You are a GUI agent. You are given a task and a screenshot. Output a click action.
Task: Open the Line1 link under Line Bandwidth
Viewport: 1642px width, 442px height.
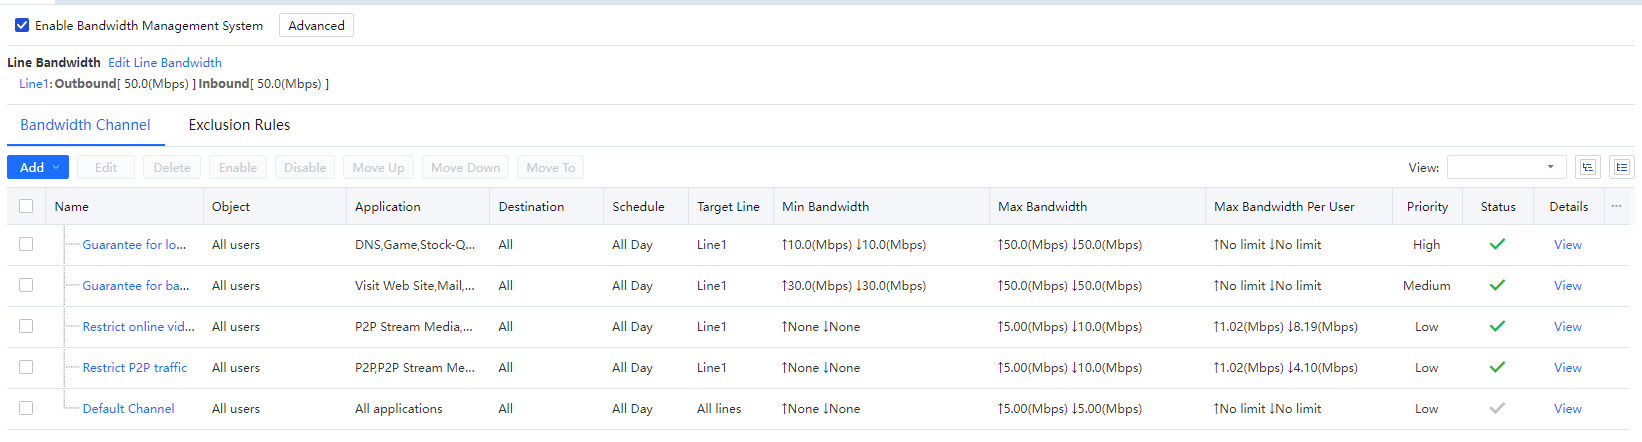(x=33, y=84)
